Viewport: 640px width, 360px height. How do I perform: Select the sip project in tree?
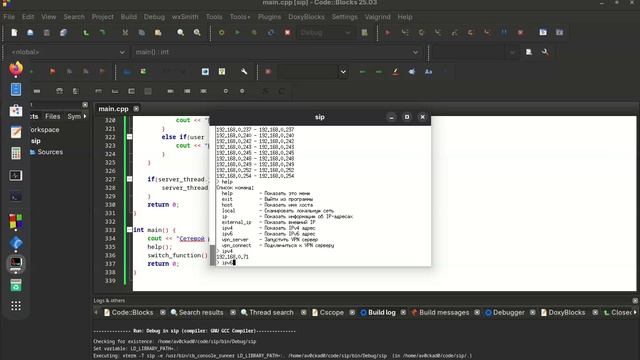[x=36, y=141]
